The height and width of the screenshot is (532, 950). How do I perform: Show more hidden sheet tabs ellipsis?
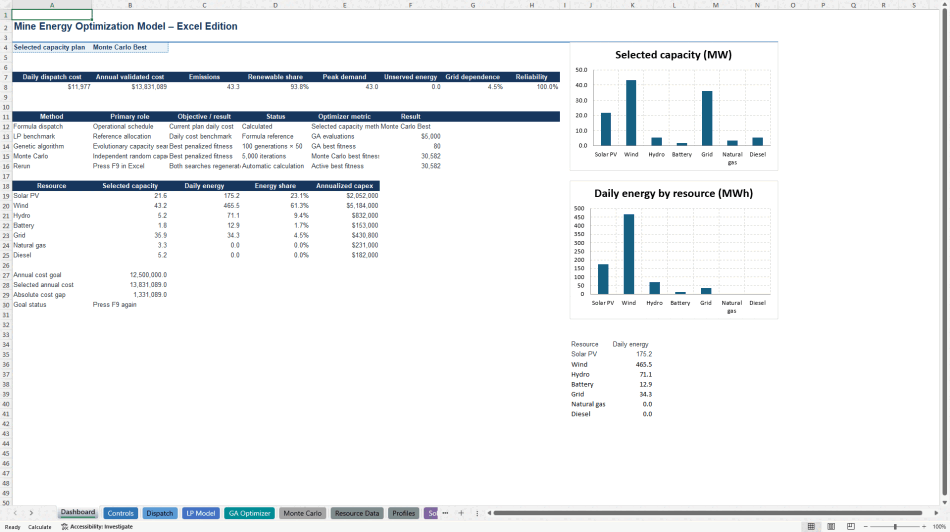tap(445, 513)
